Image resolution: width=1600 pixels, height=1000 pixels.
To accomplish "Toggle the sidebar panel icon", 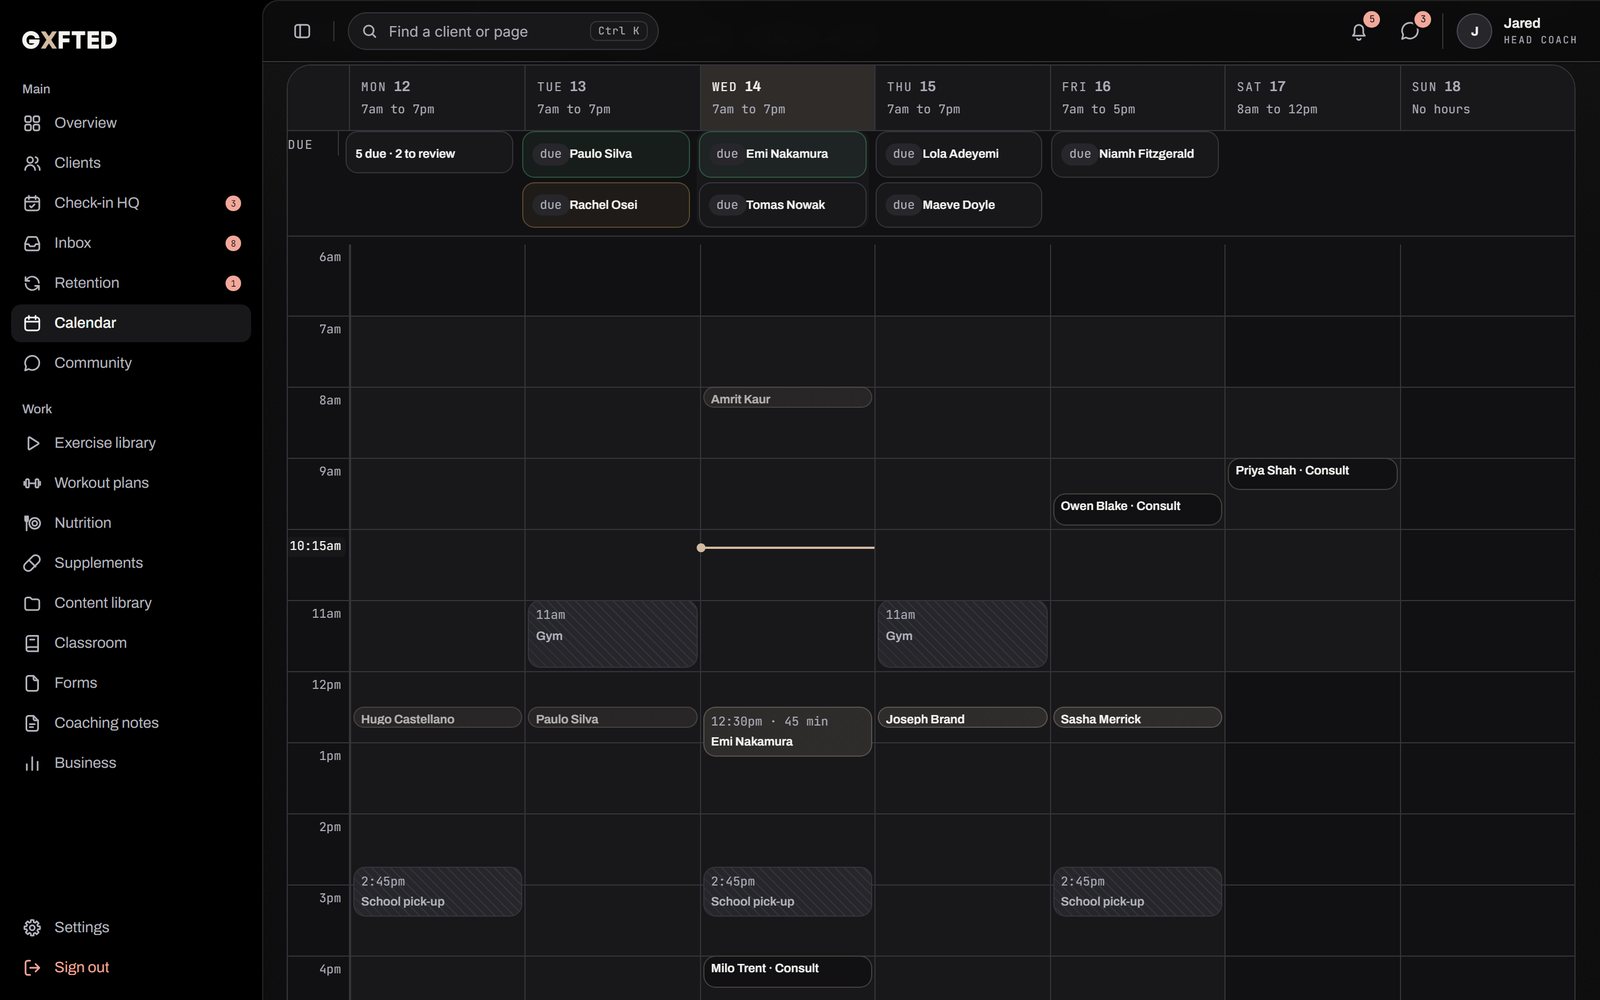I will pyautogui.click(x=302, y=31).
